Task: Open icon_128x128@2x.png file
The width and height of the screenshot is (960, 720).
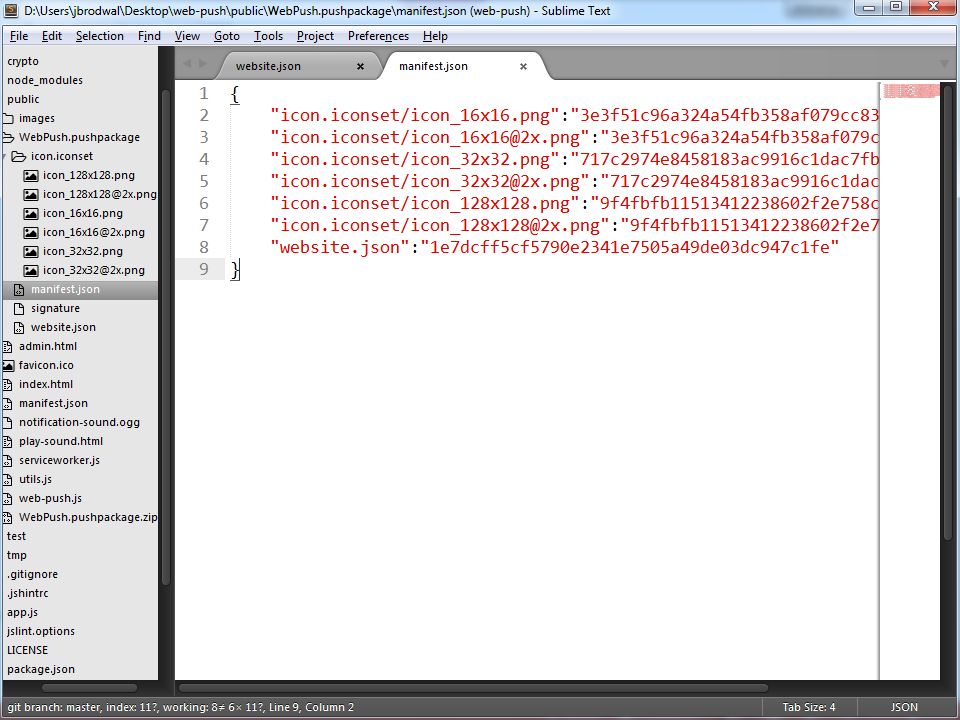Action: [x=99, y=194]
